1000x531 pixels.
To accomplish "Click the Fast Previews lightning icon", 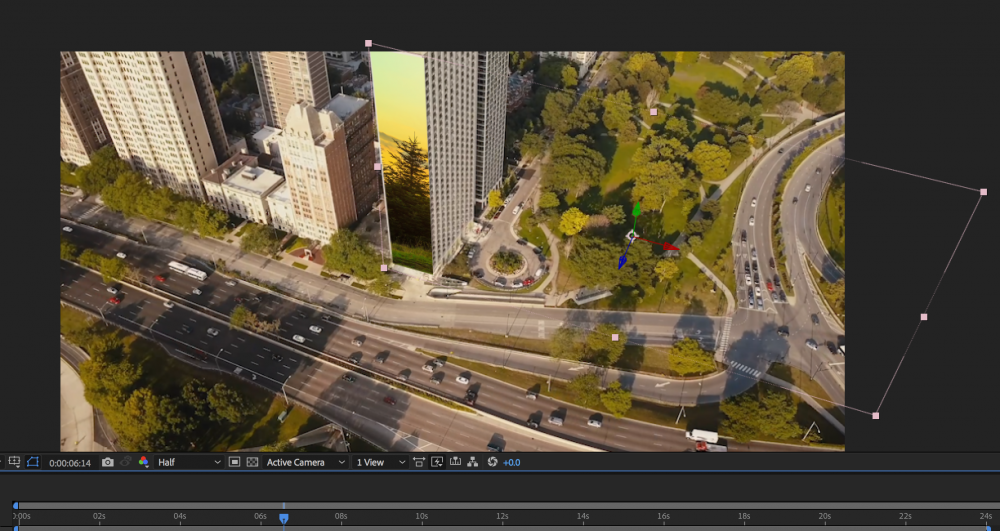I will (437, 462).
